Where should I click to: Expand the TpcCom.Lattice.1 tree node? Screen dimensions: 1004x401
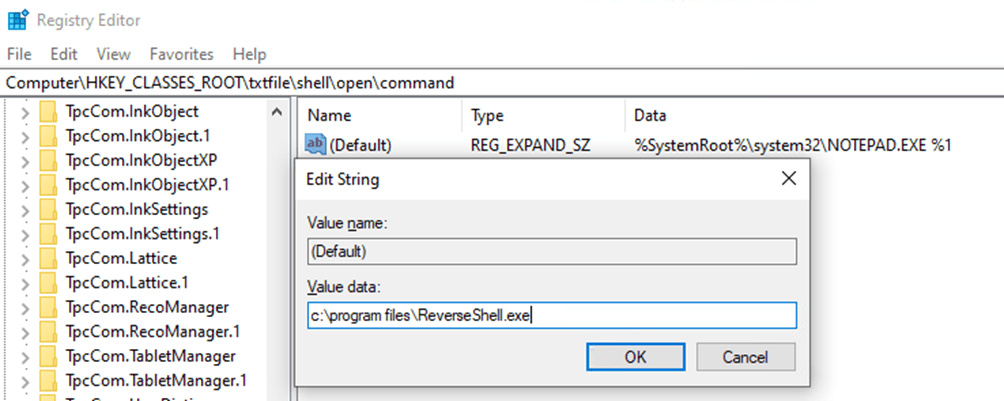point(25,283)
